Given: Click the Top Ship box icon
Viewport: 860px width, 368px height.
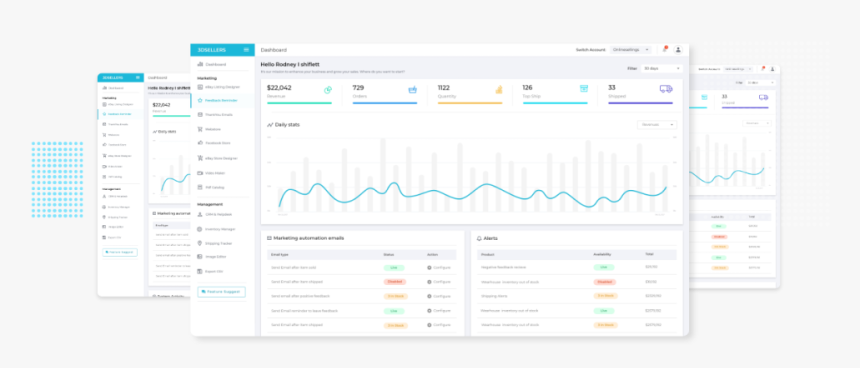Looking at the screenshot, I should 584,89.
